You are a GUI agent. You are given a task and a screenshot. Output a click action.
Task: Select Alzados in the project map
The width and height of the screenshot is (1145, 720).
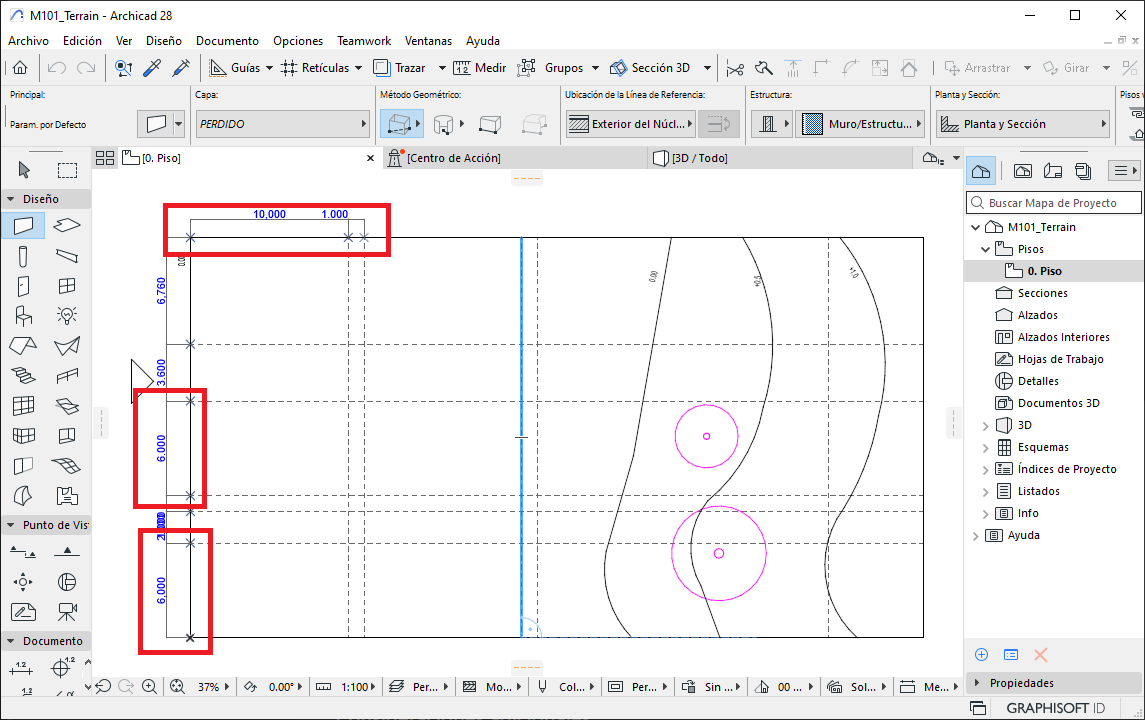click(x=1037, y=315)
